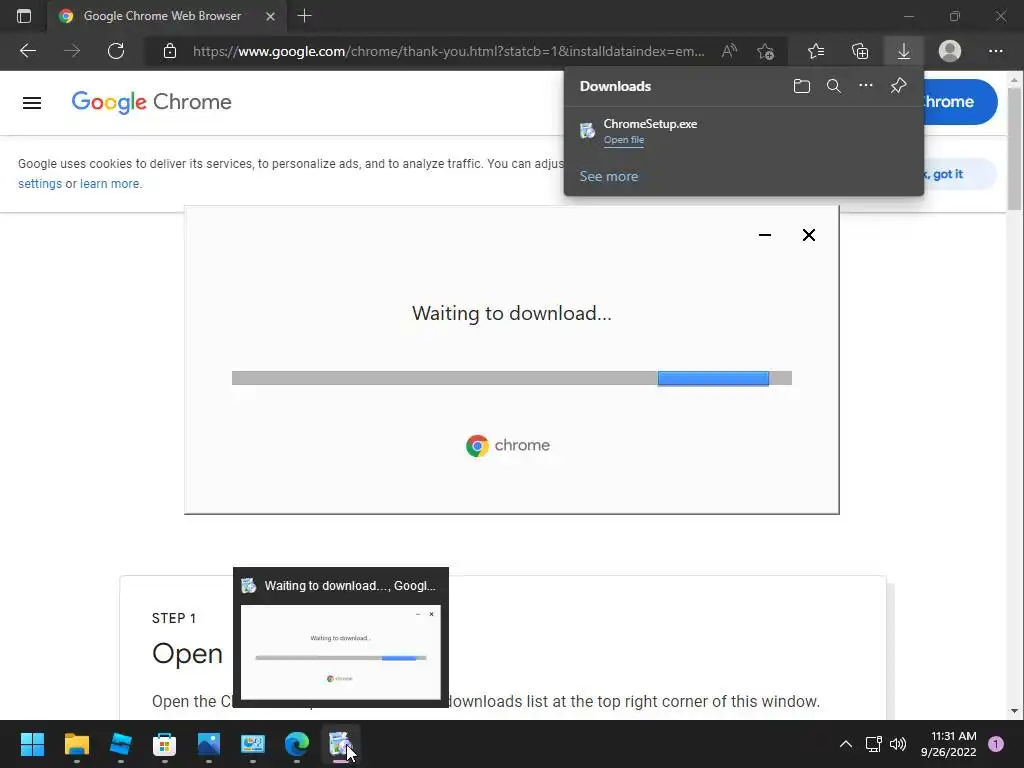
Task: Click the ChromeSetup.exe file icon
Action: [587, 131]
